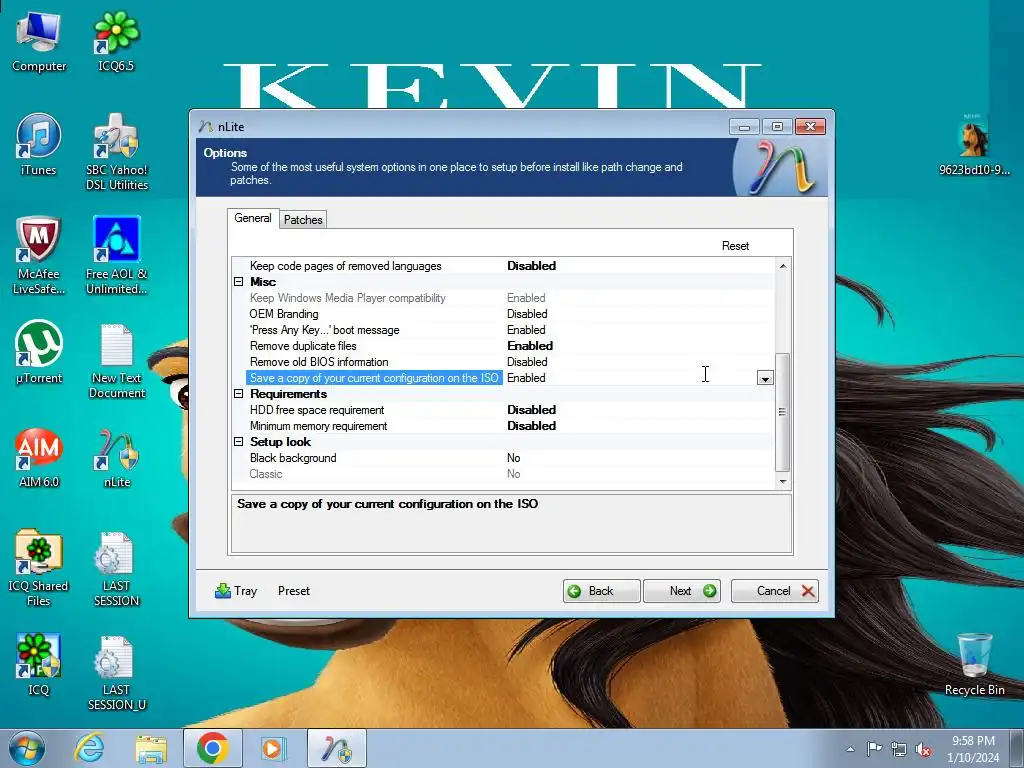The width and height of the screenshot is (1024, 768).
Task: Select the 9623bd10-9... image file
Action: (974, 145)
